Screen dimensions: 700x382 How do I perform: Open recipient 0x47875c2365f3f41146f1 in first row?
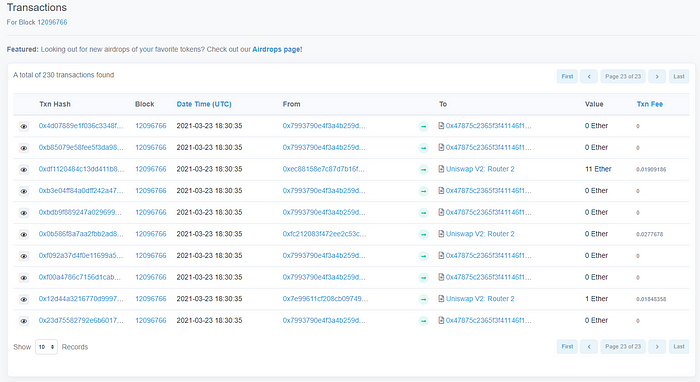click(x=488, y=126)
